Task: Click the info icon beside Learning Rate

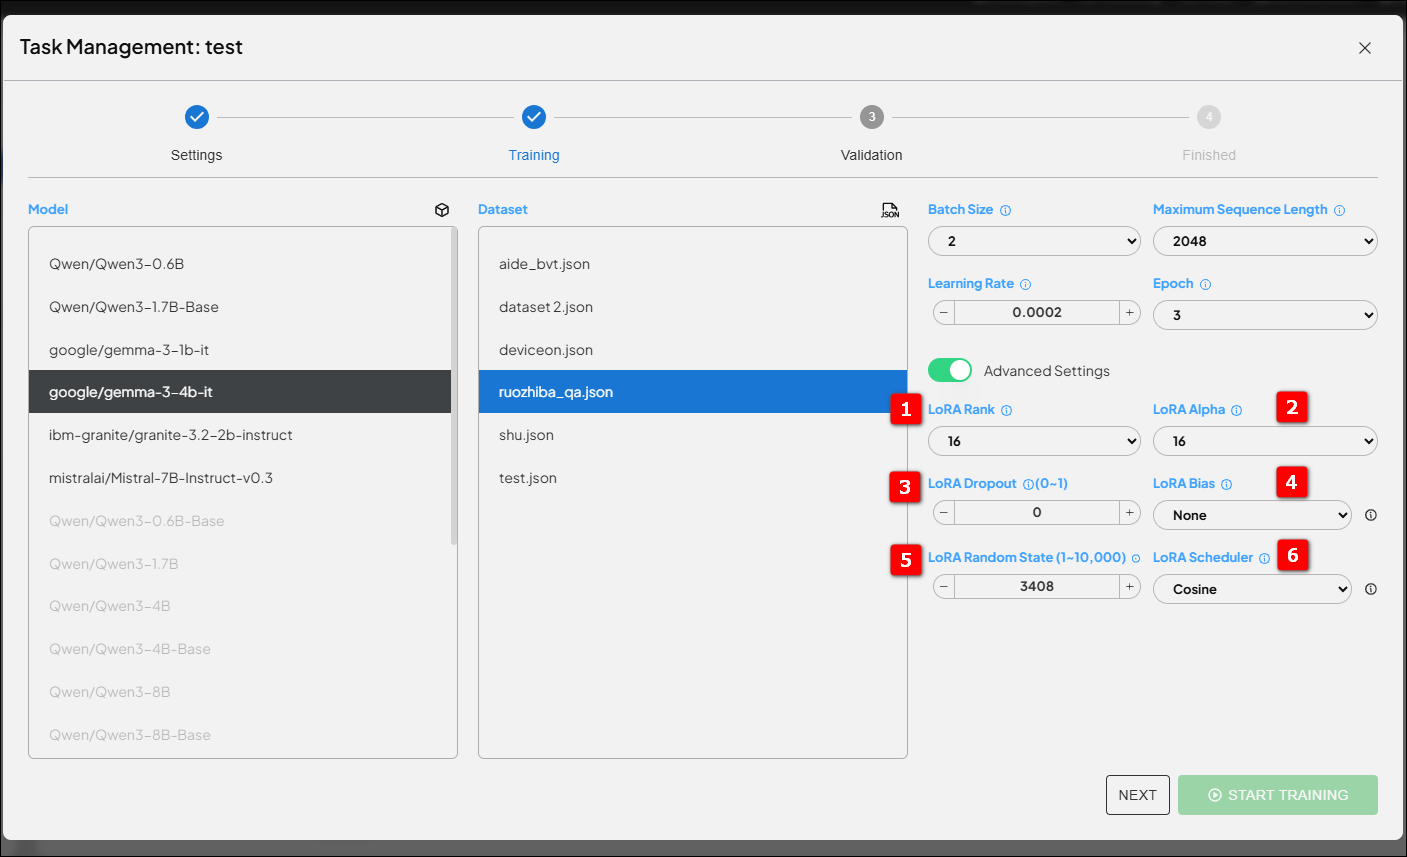Action: coord(1025,284)
